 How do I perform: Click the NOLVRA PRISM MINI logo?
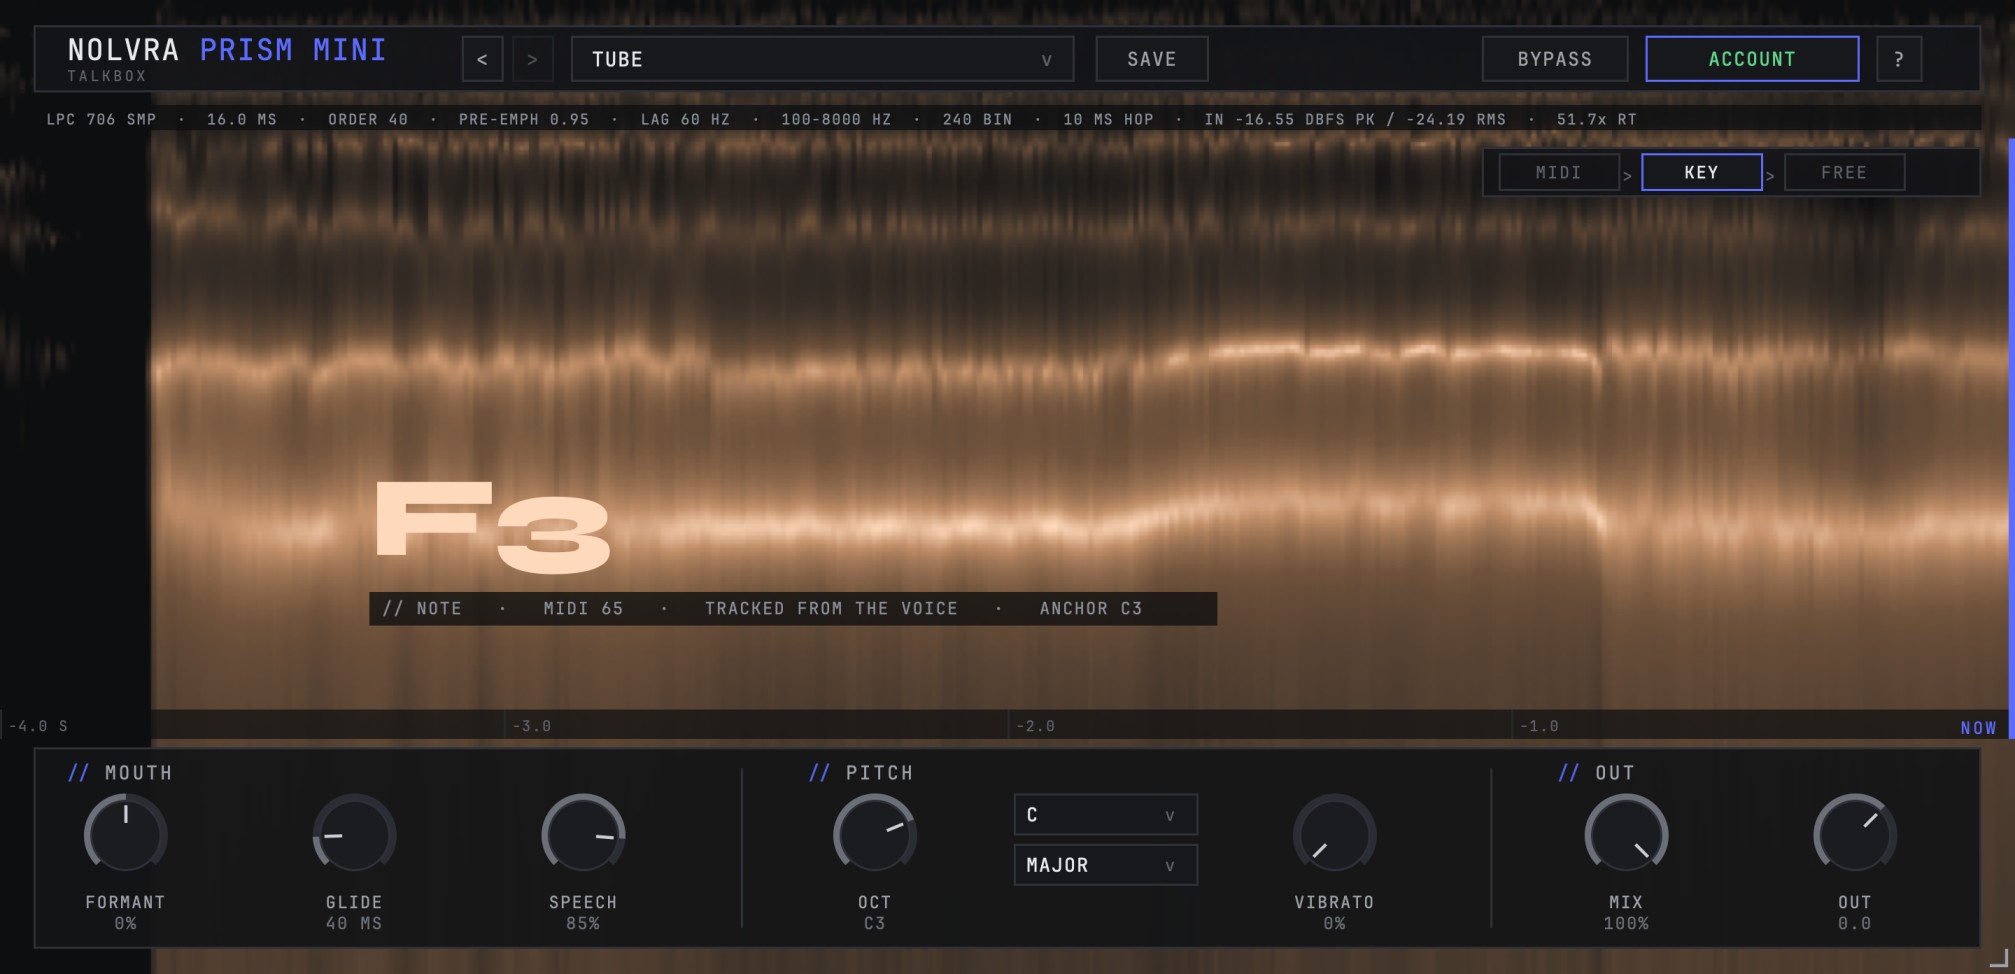tap(227, 50)
